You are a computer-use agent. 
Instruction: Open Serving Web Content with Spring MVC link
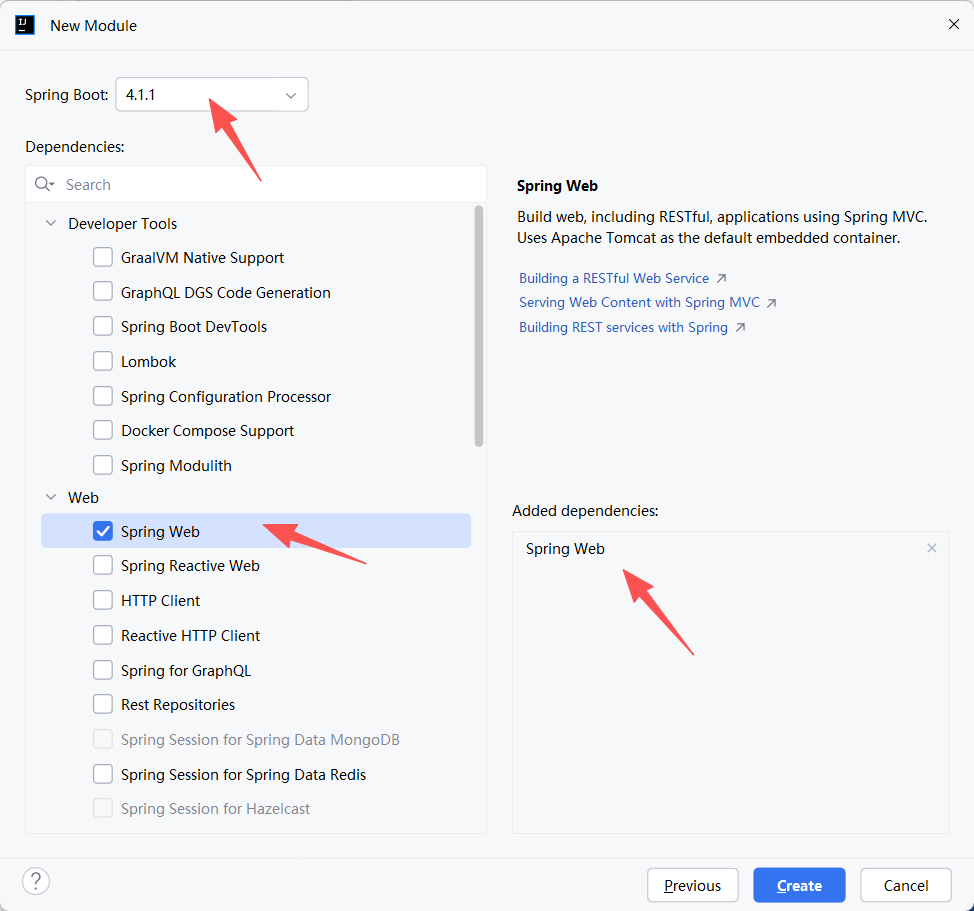tap(639, 302)
